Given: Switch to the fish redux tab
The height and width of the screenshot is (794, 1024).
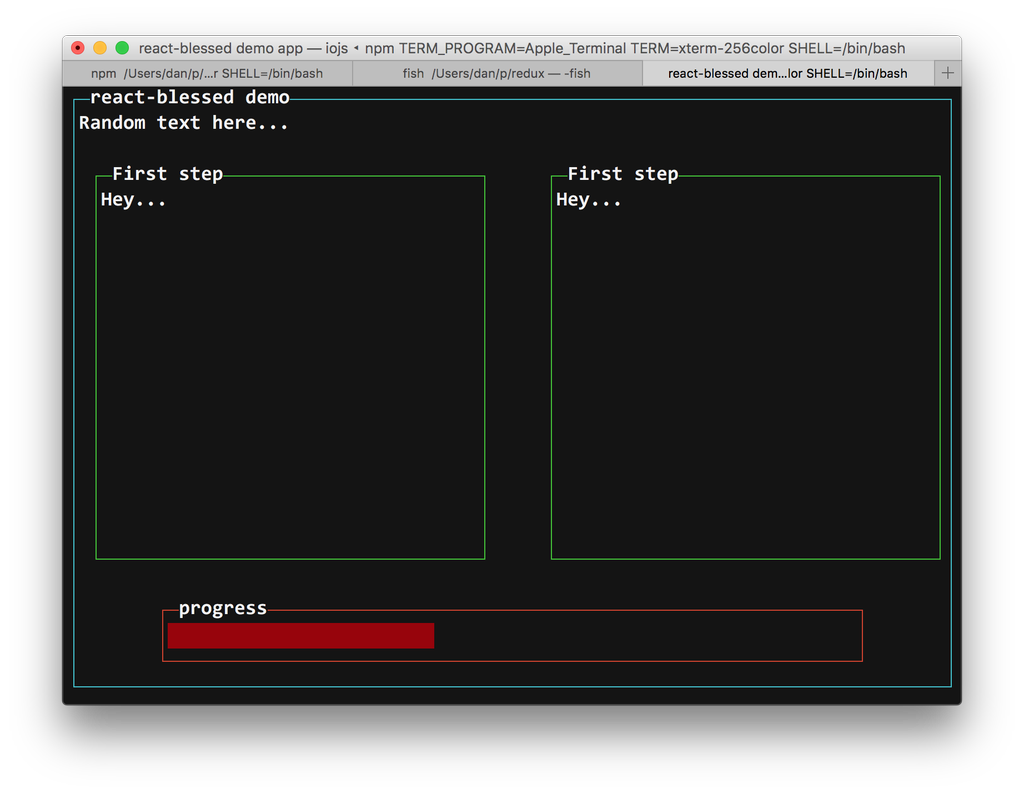Looking at the screenshot, I should 496,73.
